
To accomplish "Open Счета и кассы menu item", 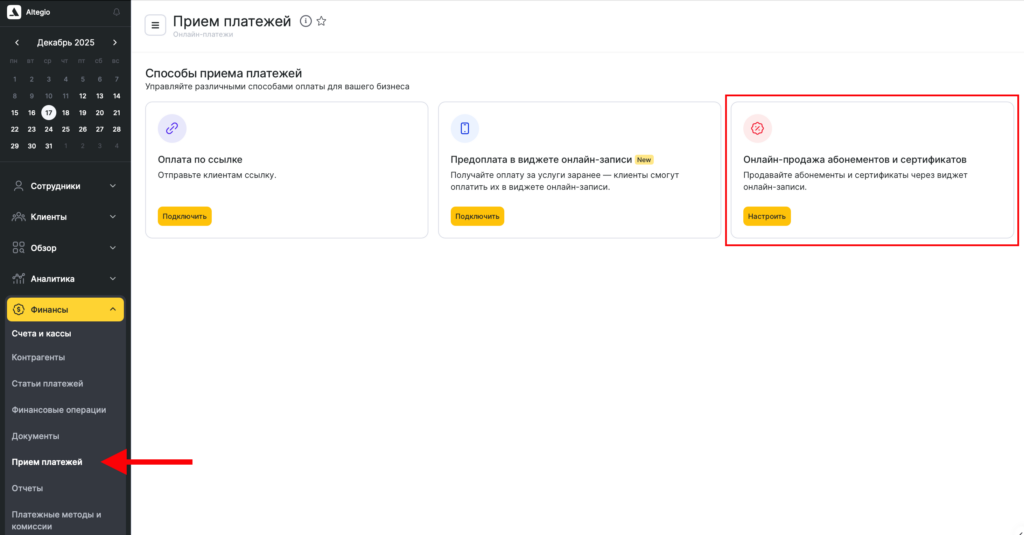I will pos(41,333).
